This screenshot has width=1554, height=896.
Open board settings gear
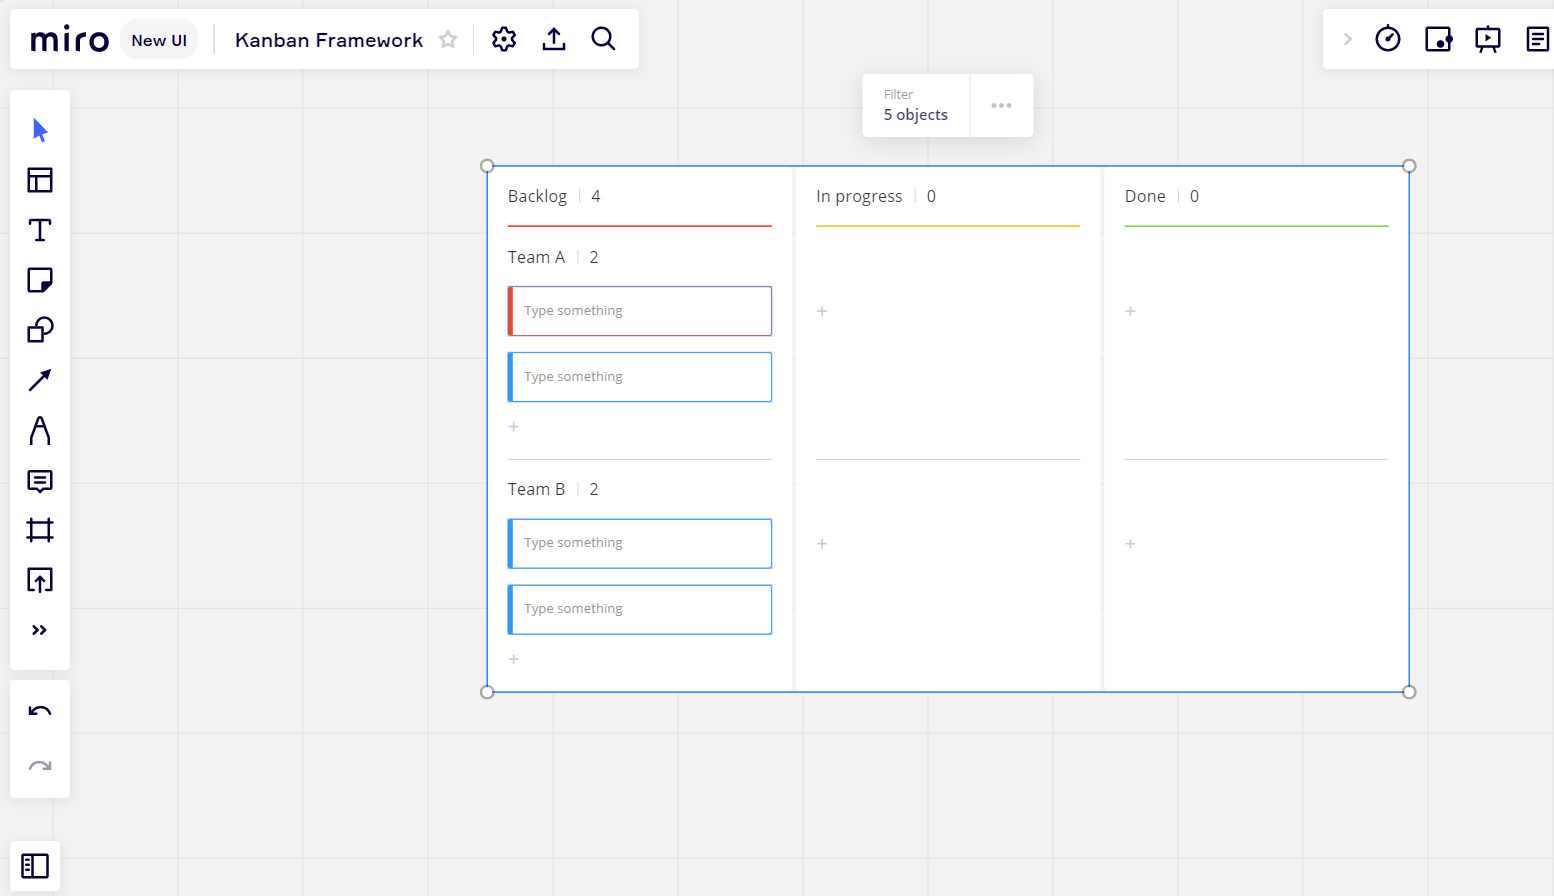504,39
